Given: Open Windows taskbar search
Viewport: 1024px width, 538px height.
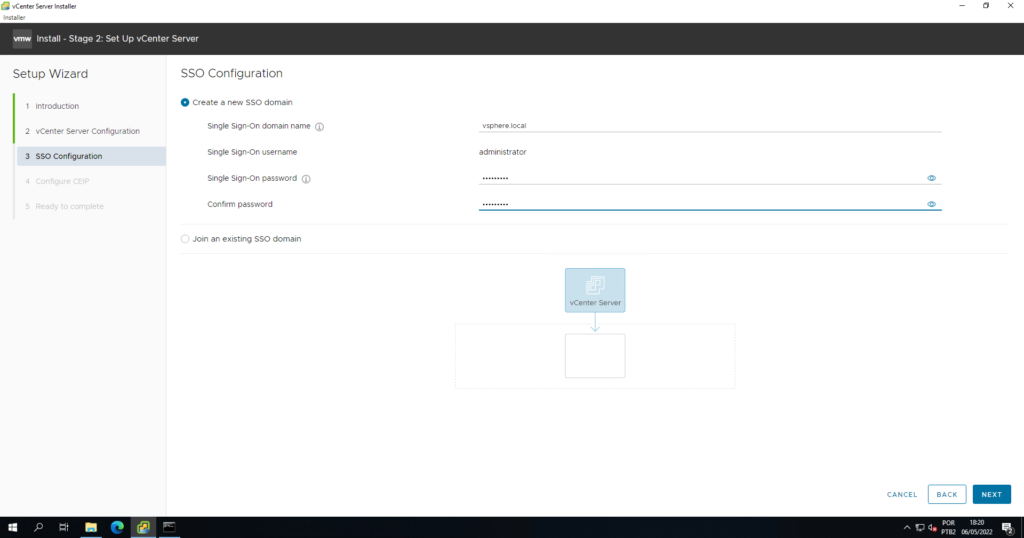Looking at the screenshot, I should [38, 527].
